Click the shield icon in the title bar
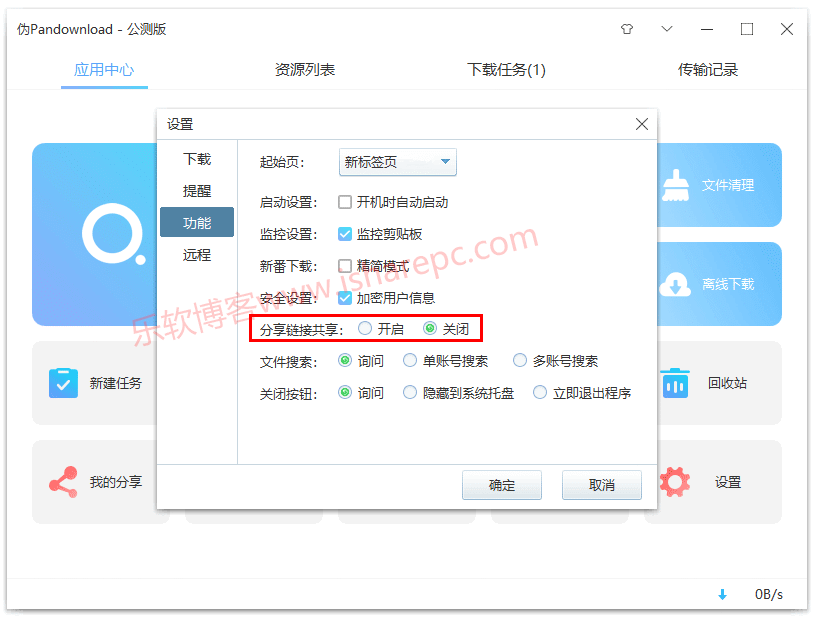Image resolution: width=816 pixels, height=617 pixels. pyautogui.click(x=626, y=29)
